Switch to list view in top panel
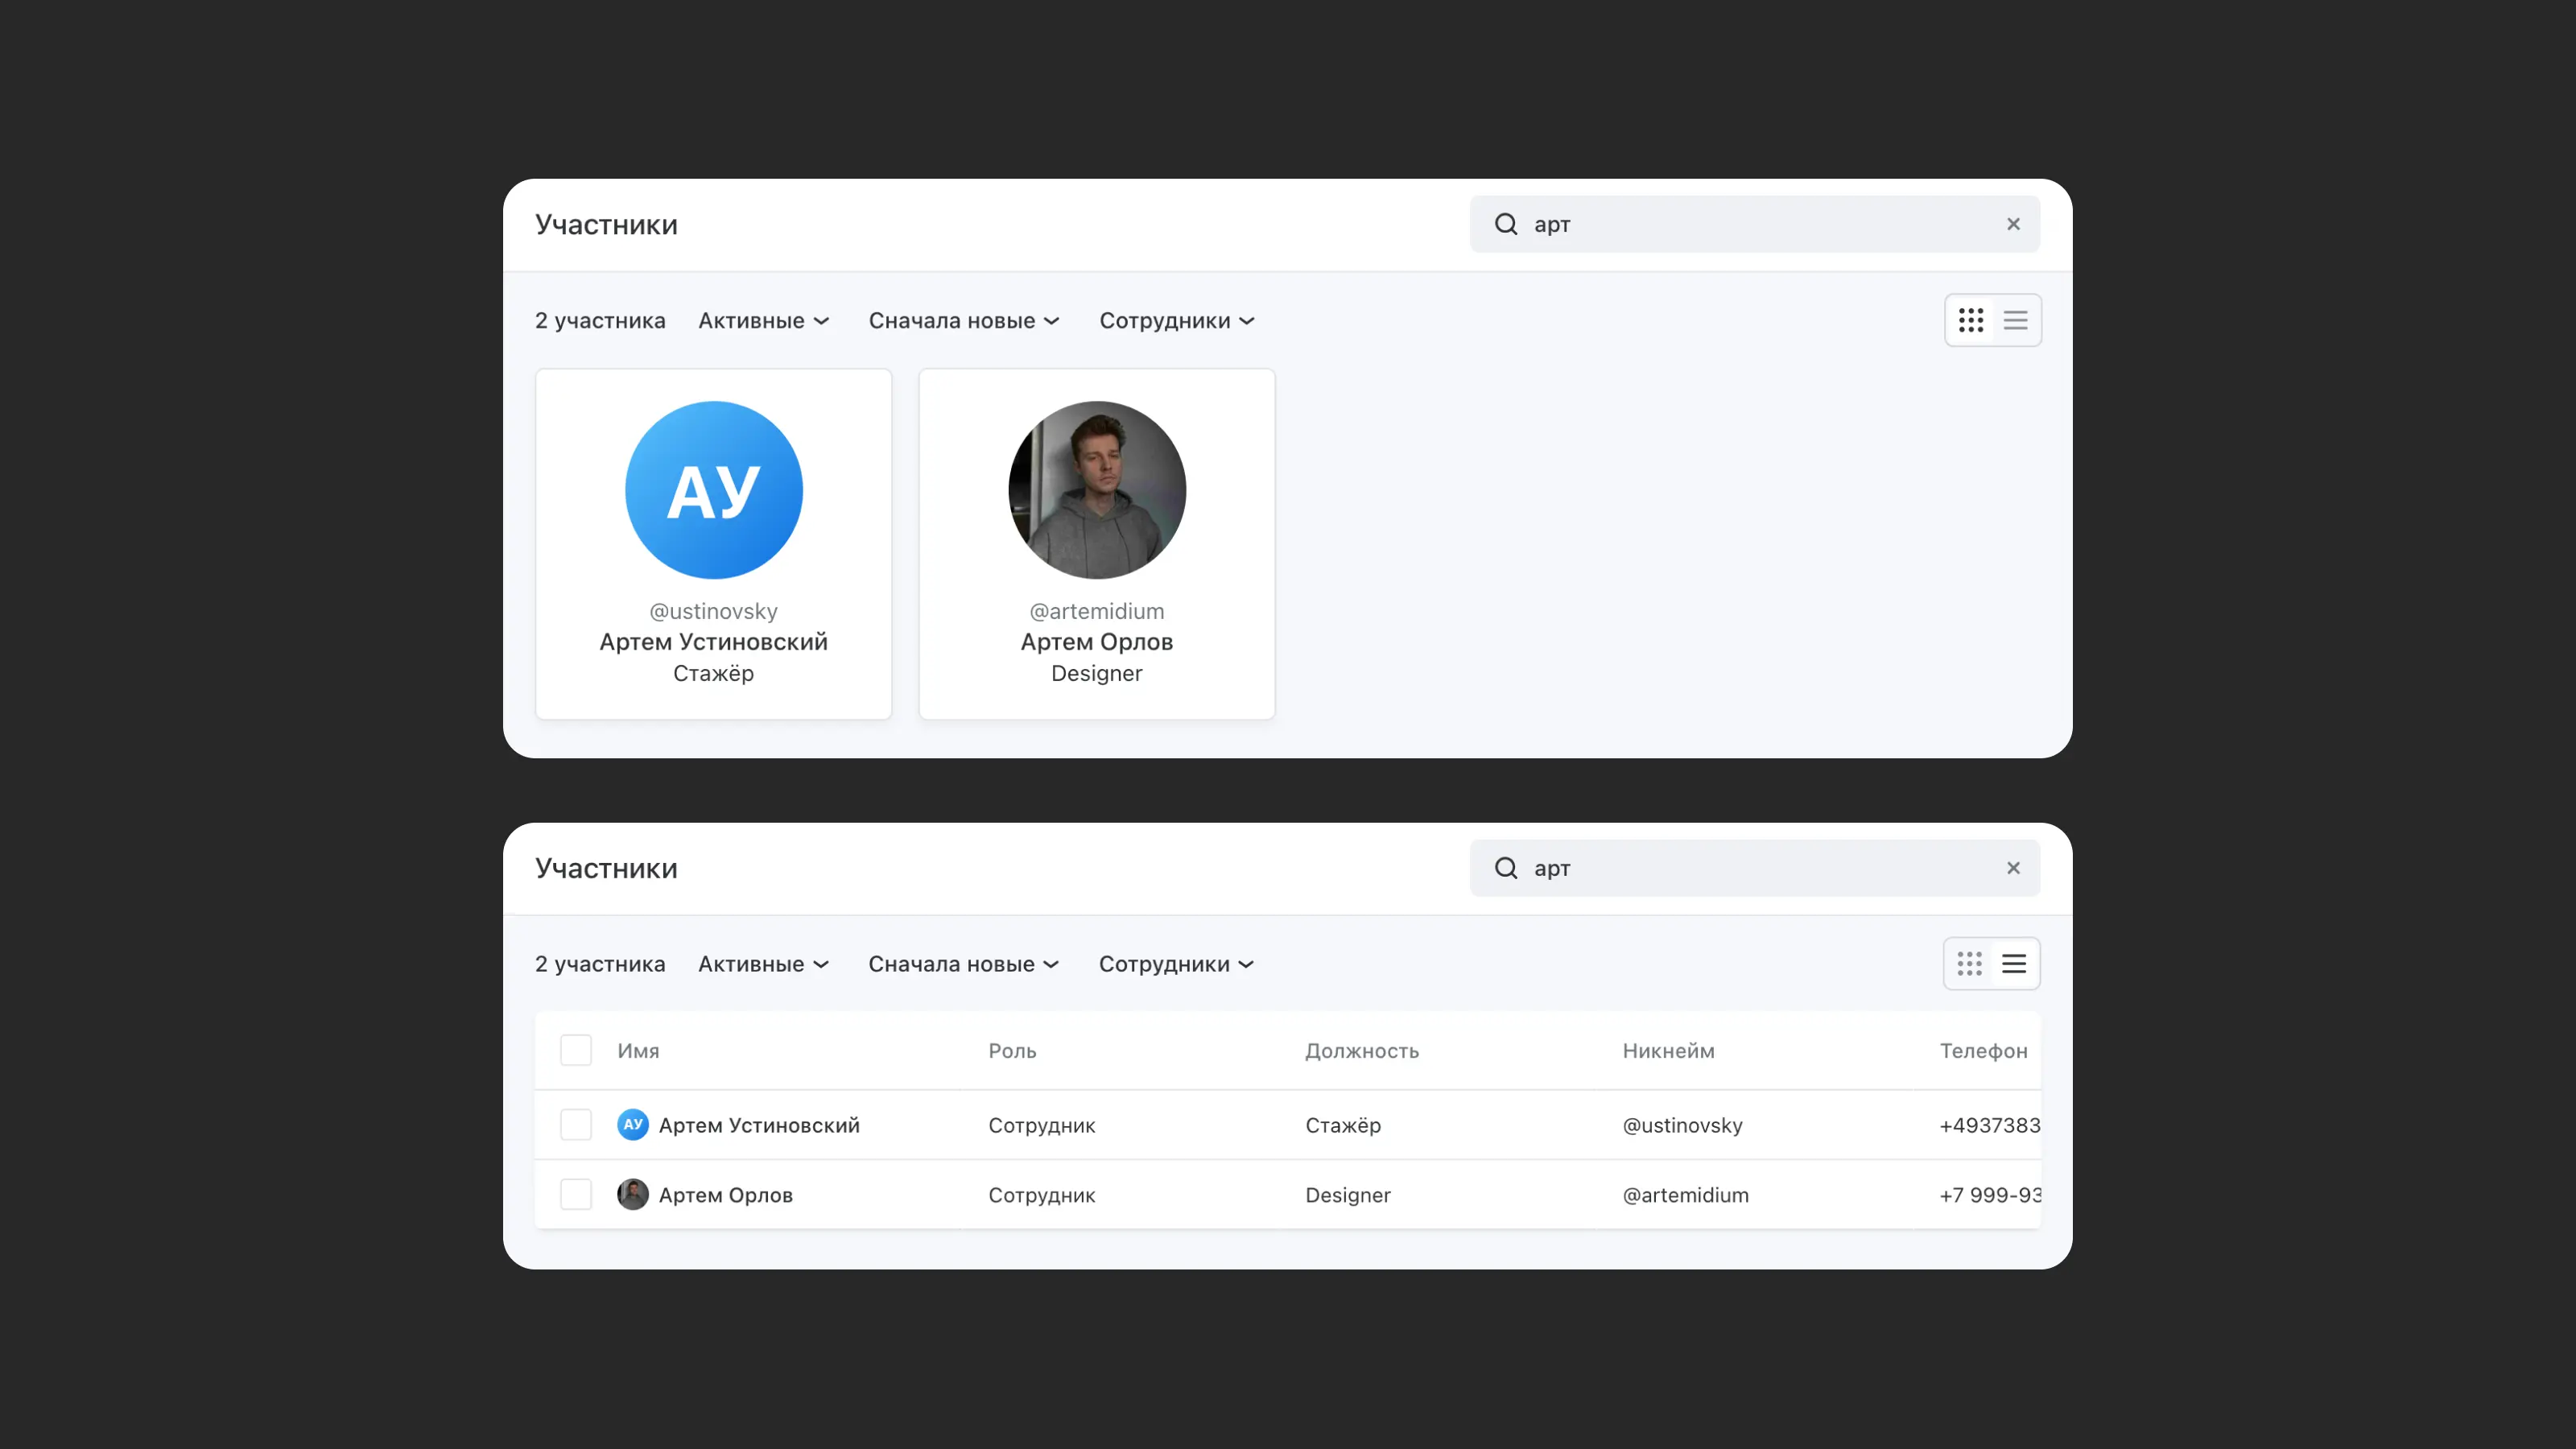 [2015, 320]
